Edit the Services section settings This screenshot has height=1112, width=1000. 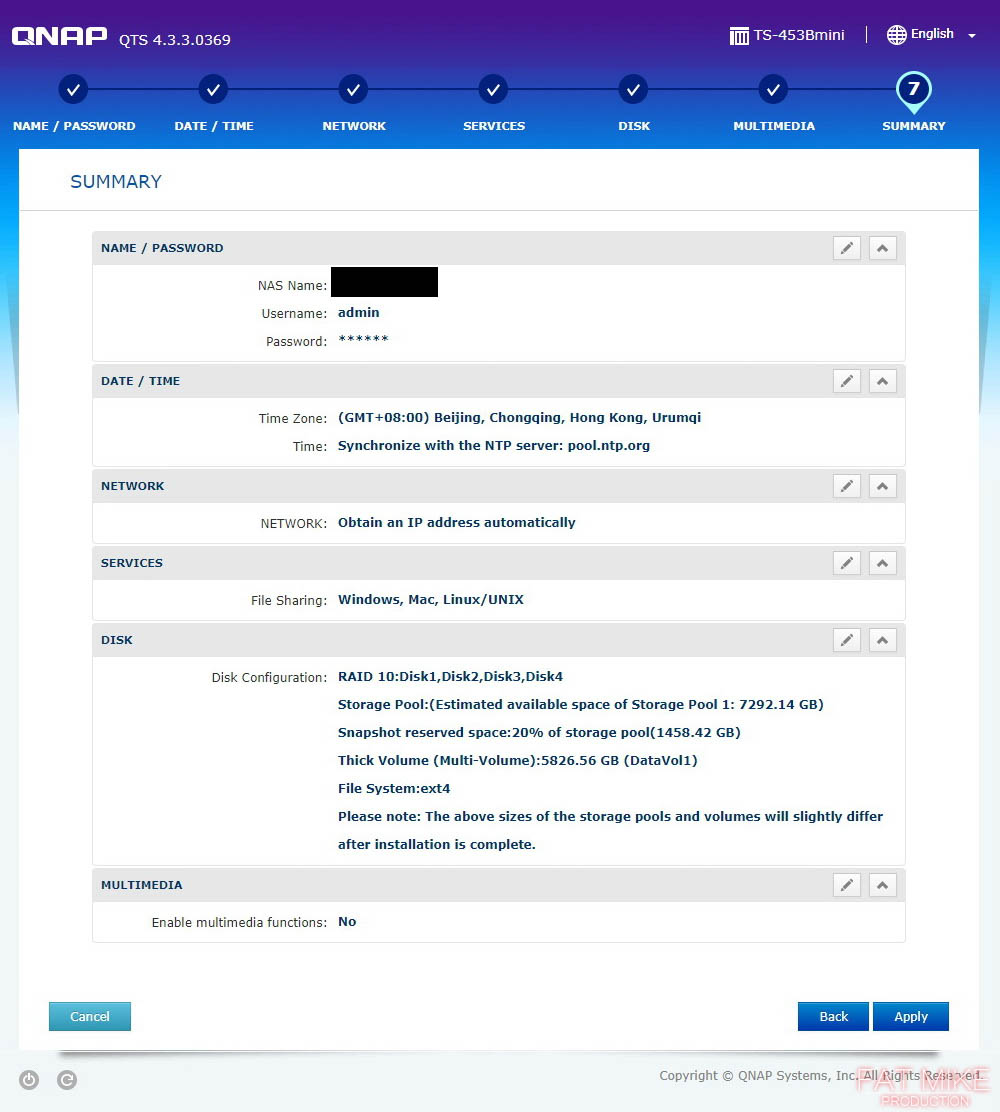point(847,563)
